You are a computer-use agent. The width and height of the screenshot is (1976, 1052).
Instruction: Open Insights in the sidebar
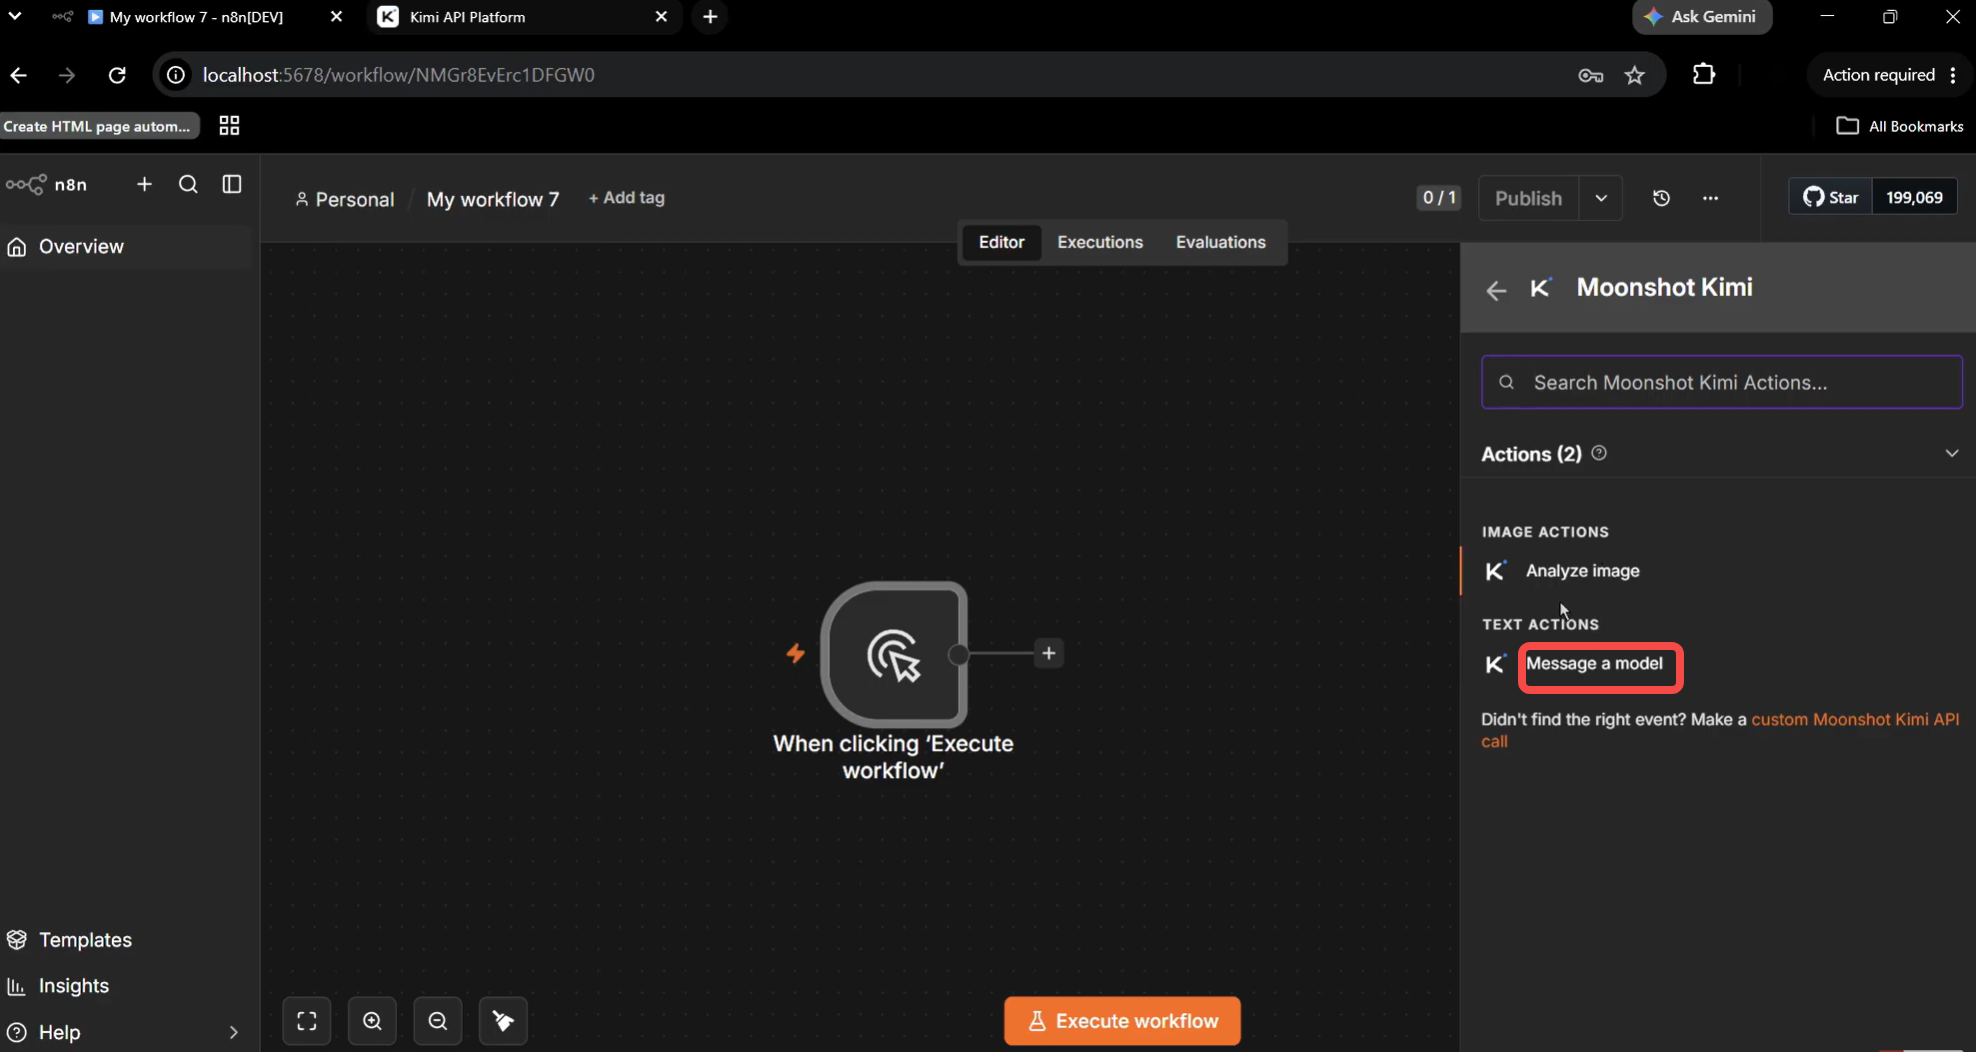[x=58, y=986]
